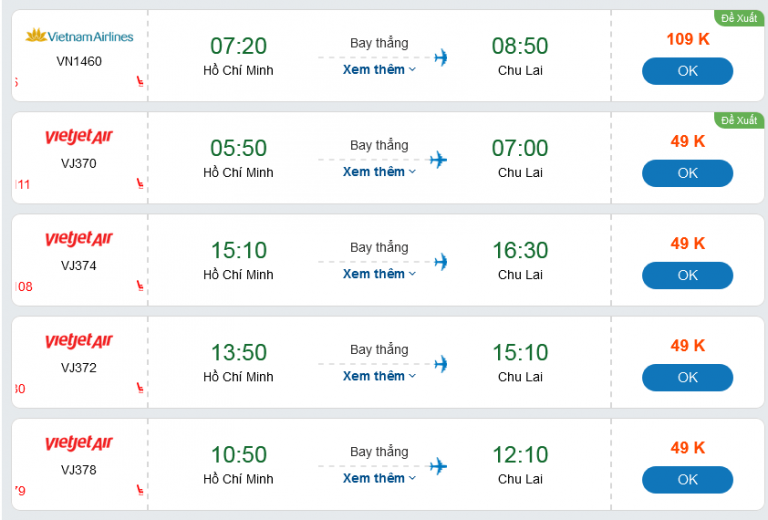Open "Xem thêm" details for flight VJ378
This screenshot has height=520, width=768.
tap(379, 478)
